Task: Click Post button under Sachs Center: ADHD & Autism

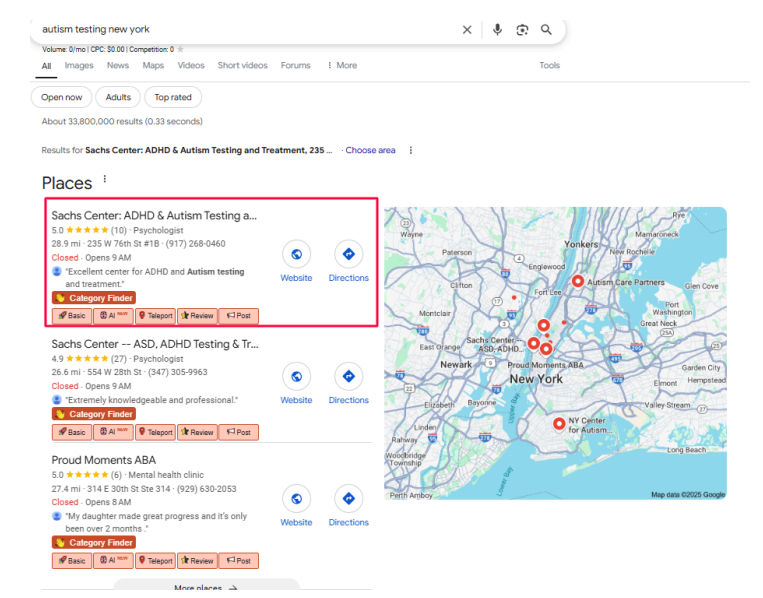Action: click(238, 316)
